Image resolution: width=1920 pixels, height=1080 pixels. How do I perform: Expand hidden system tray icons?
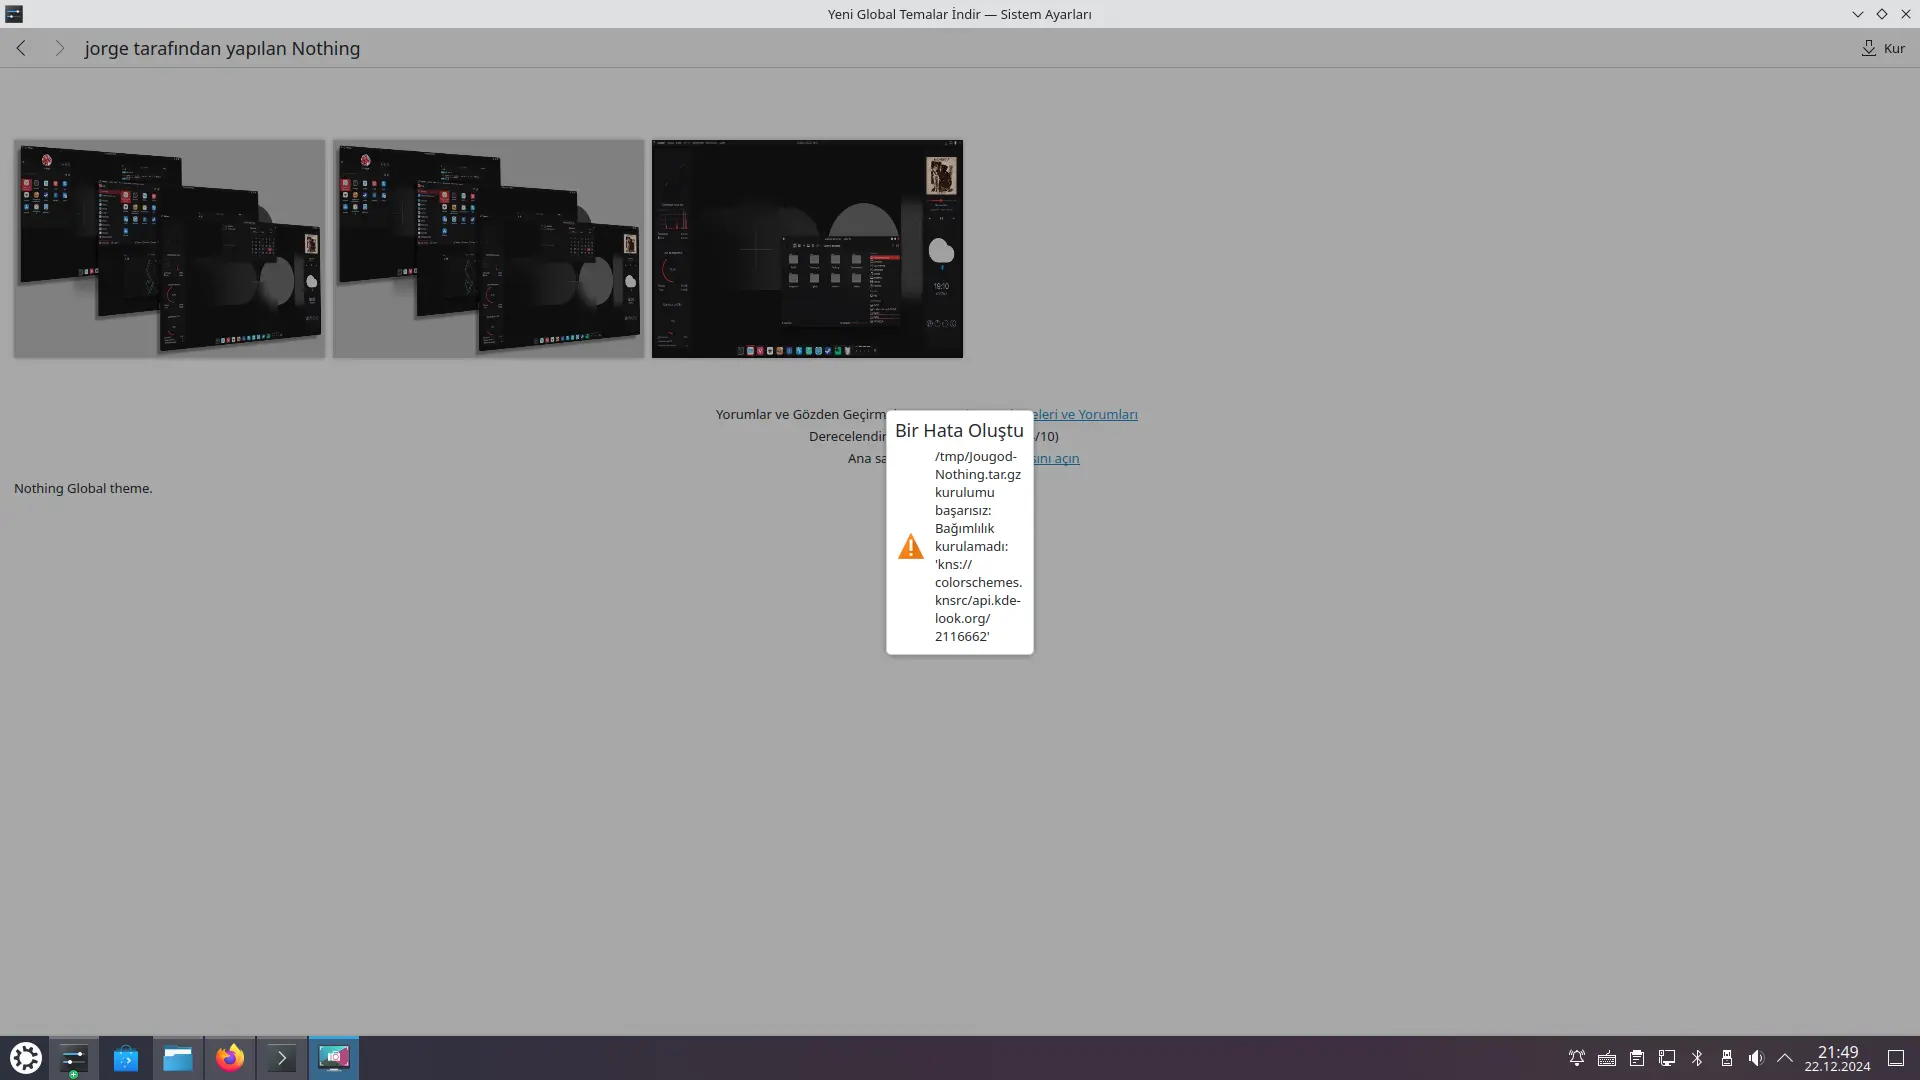[1785, 1058]
